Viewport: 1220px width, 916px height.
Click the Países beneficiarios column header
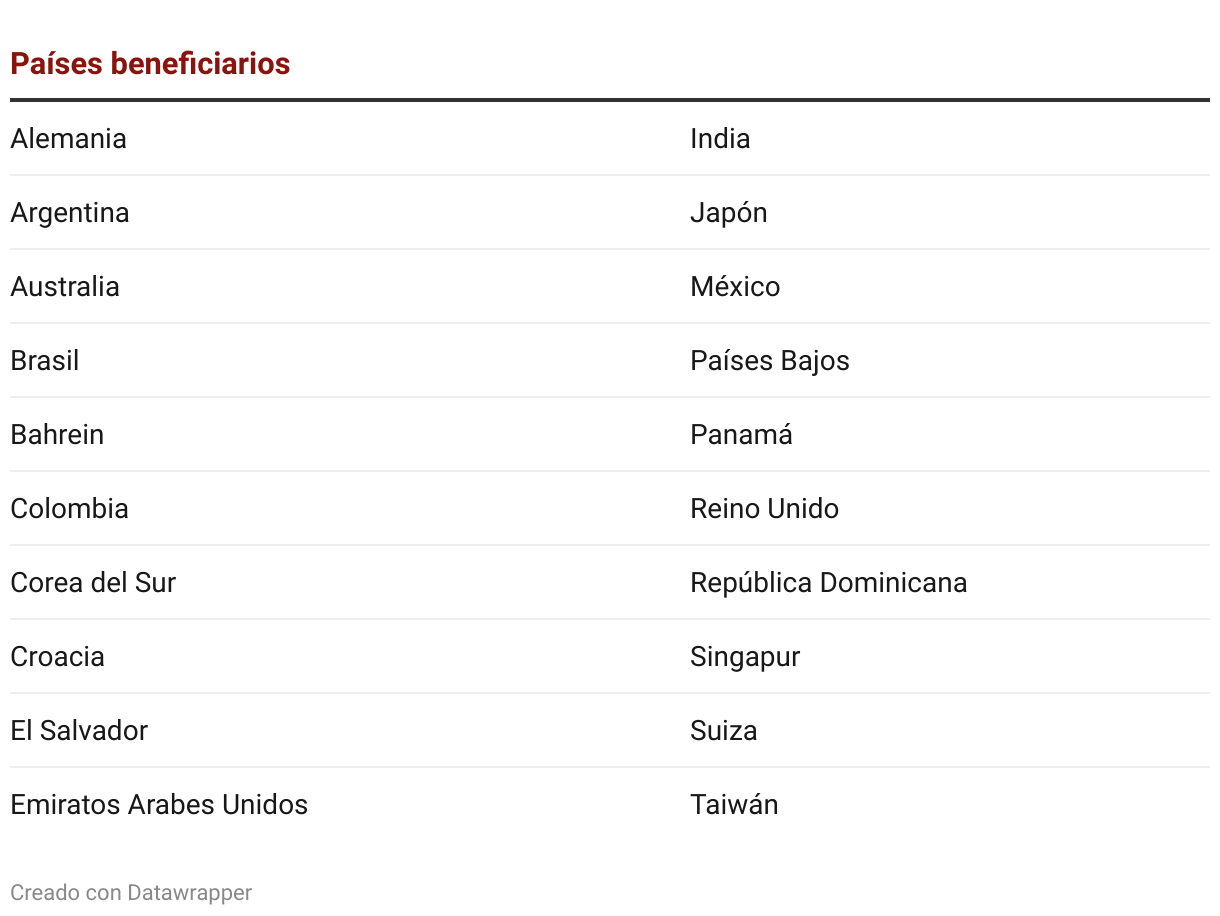click(x=150, y=64)
